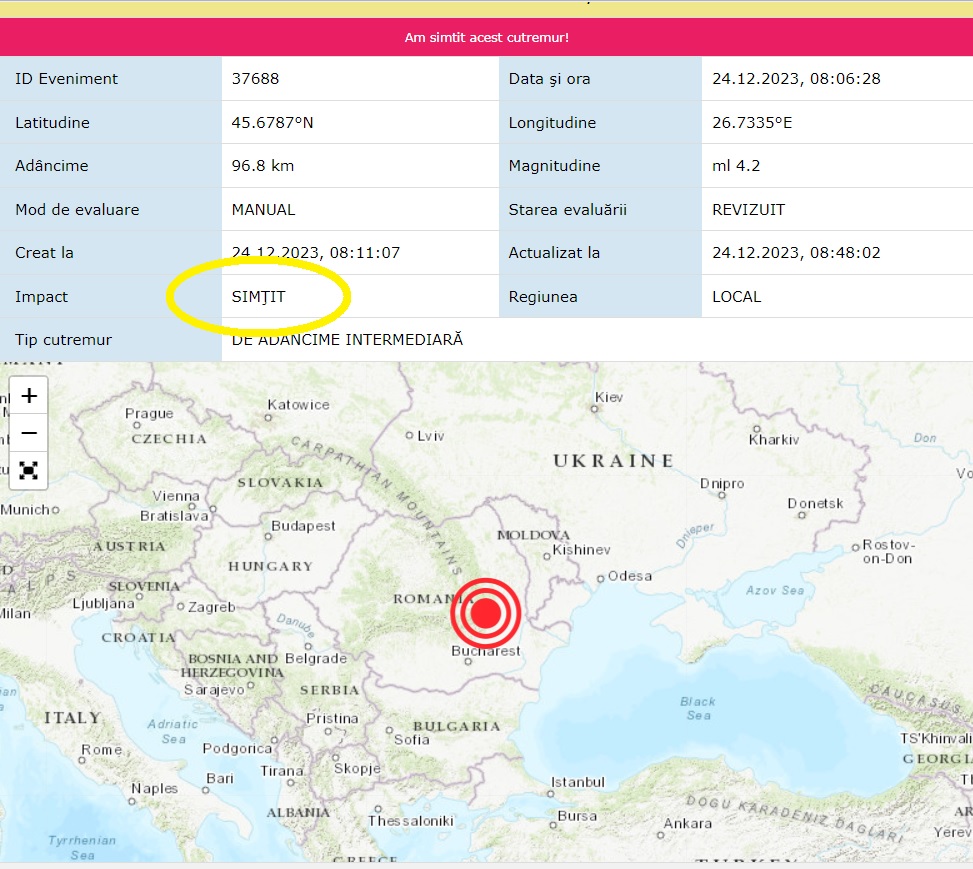The image size is (973, 869).
Task: Click the circled SIMȚIT impact value
Action: click(258, 297)
